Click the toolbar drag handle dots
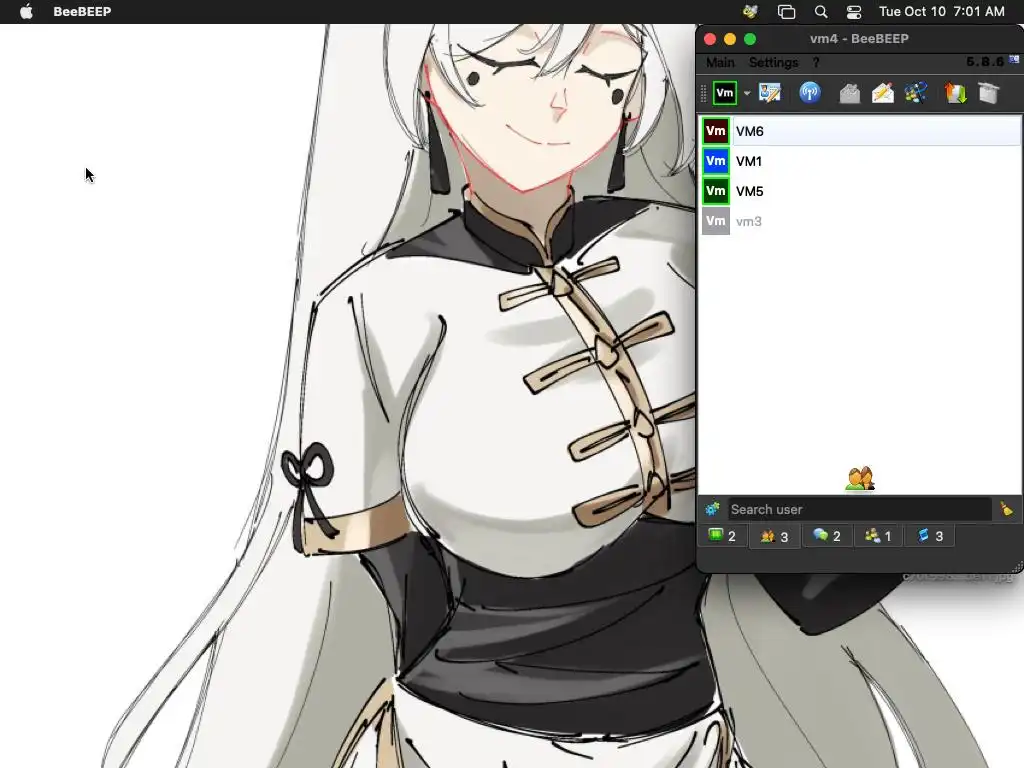 [703, 93]
